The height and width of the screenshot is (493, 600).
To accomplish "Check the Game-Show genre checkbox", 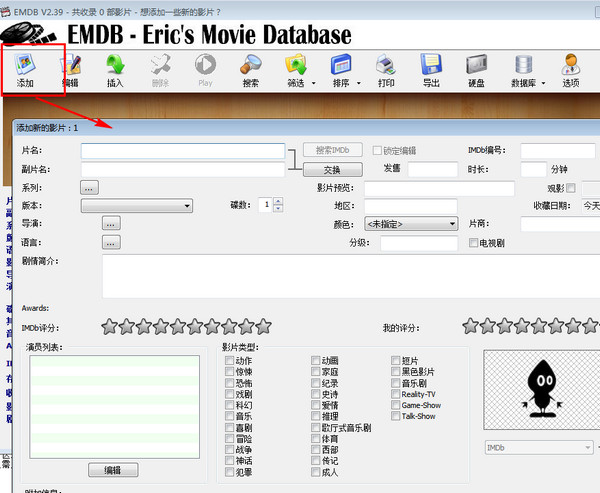I will (395, 405).
